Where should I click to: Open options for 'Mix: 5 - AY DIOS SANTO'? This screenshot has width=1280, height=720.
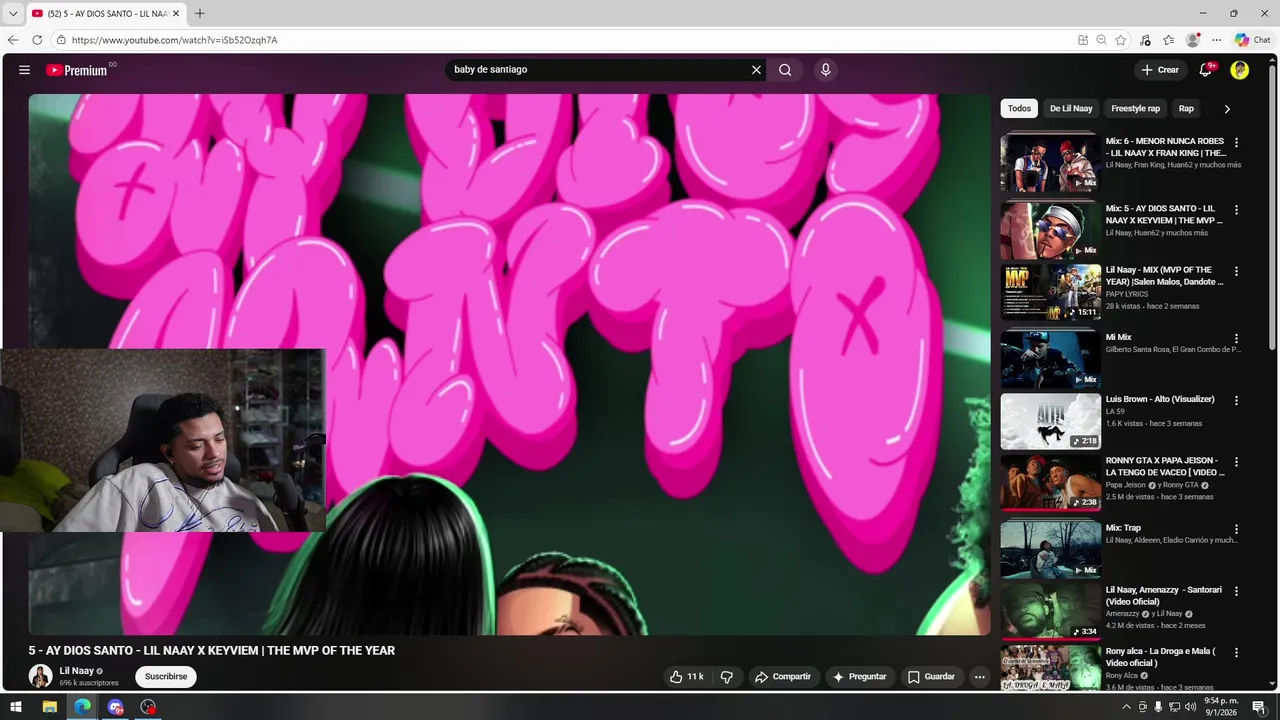[x=1236, y=210]
